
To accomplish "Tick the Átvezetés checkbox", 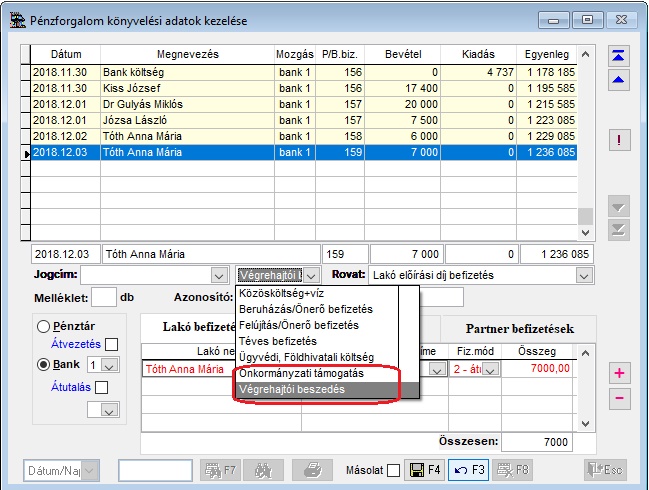I will point(111,345).
